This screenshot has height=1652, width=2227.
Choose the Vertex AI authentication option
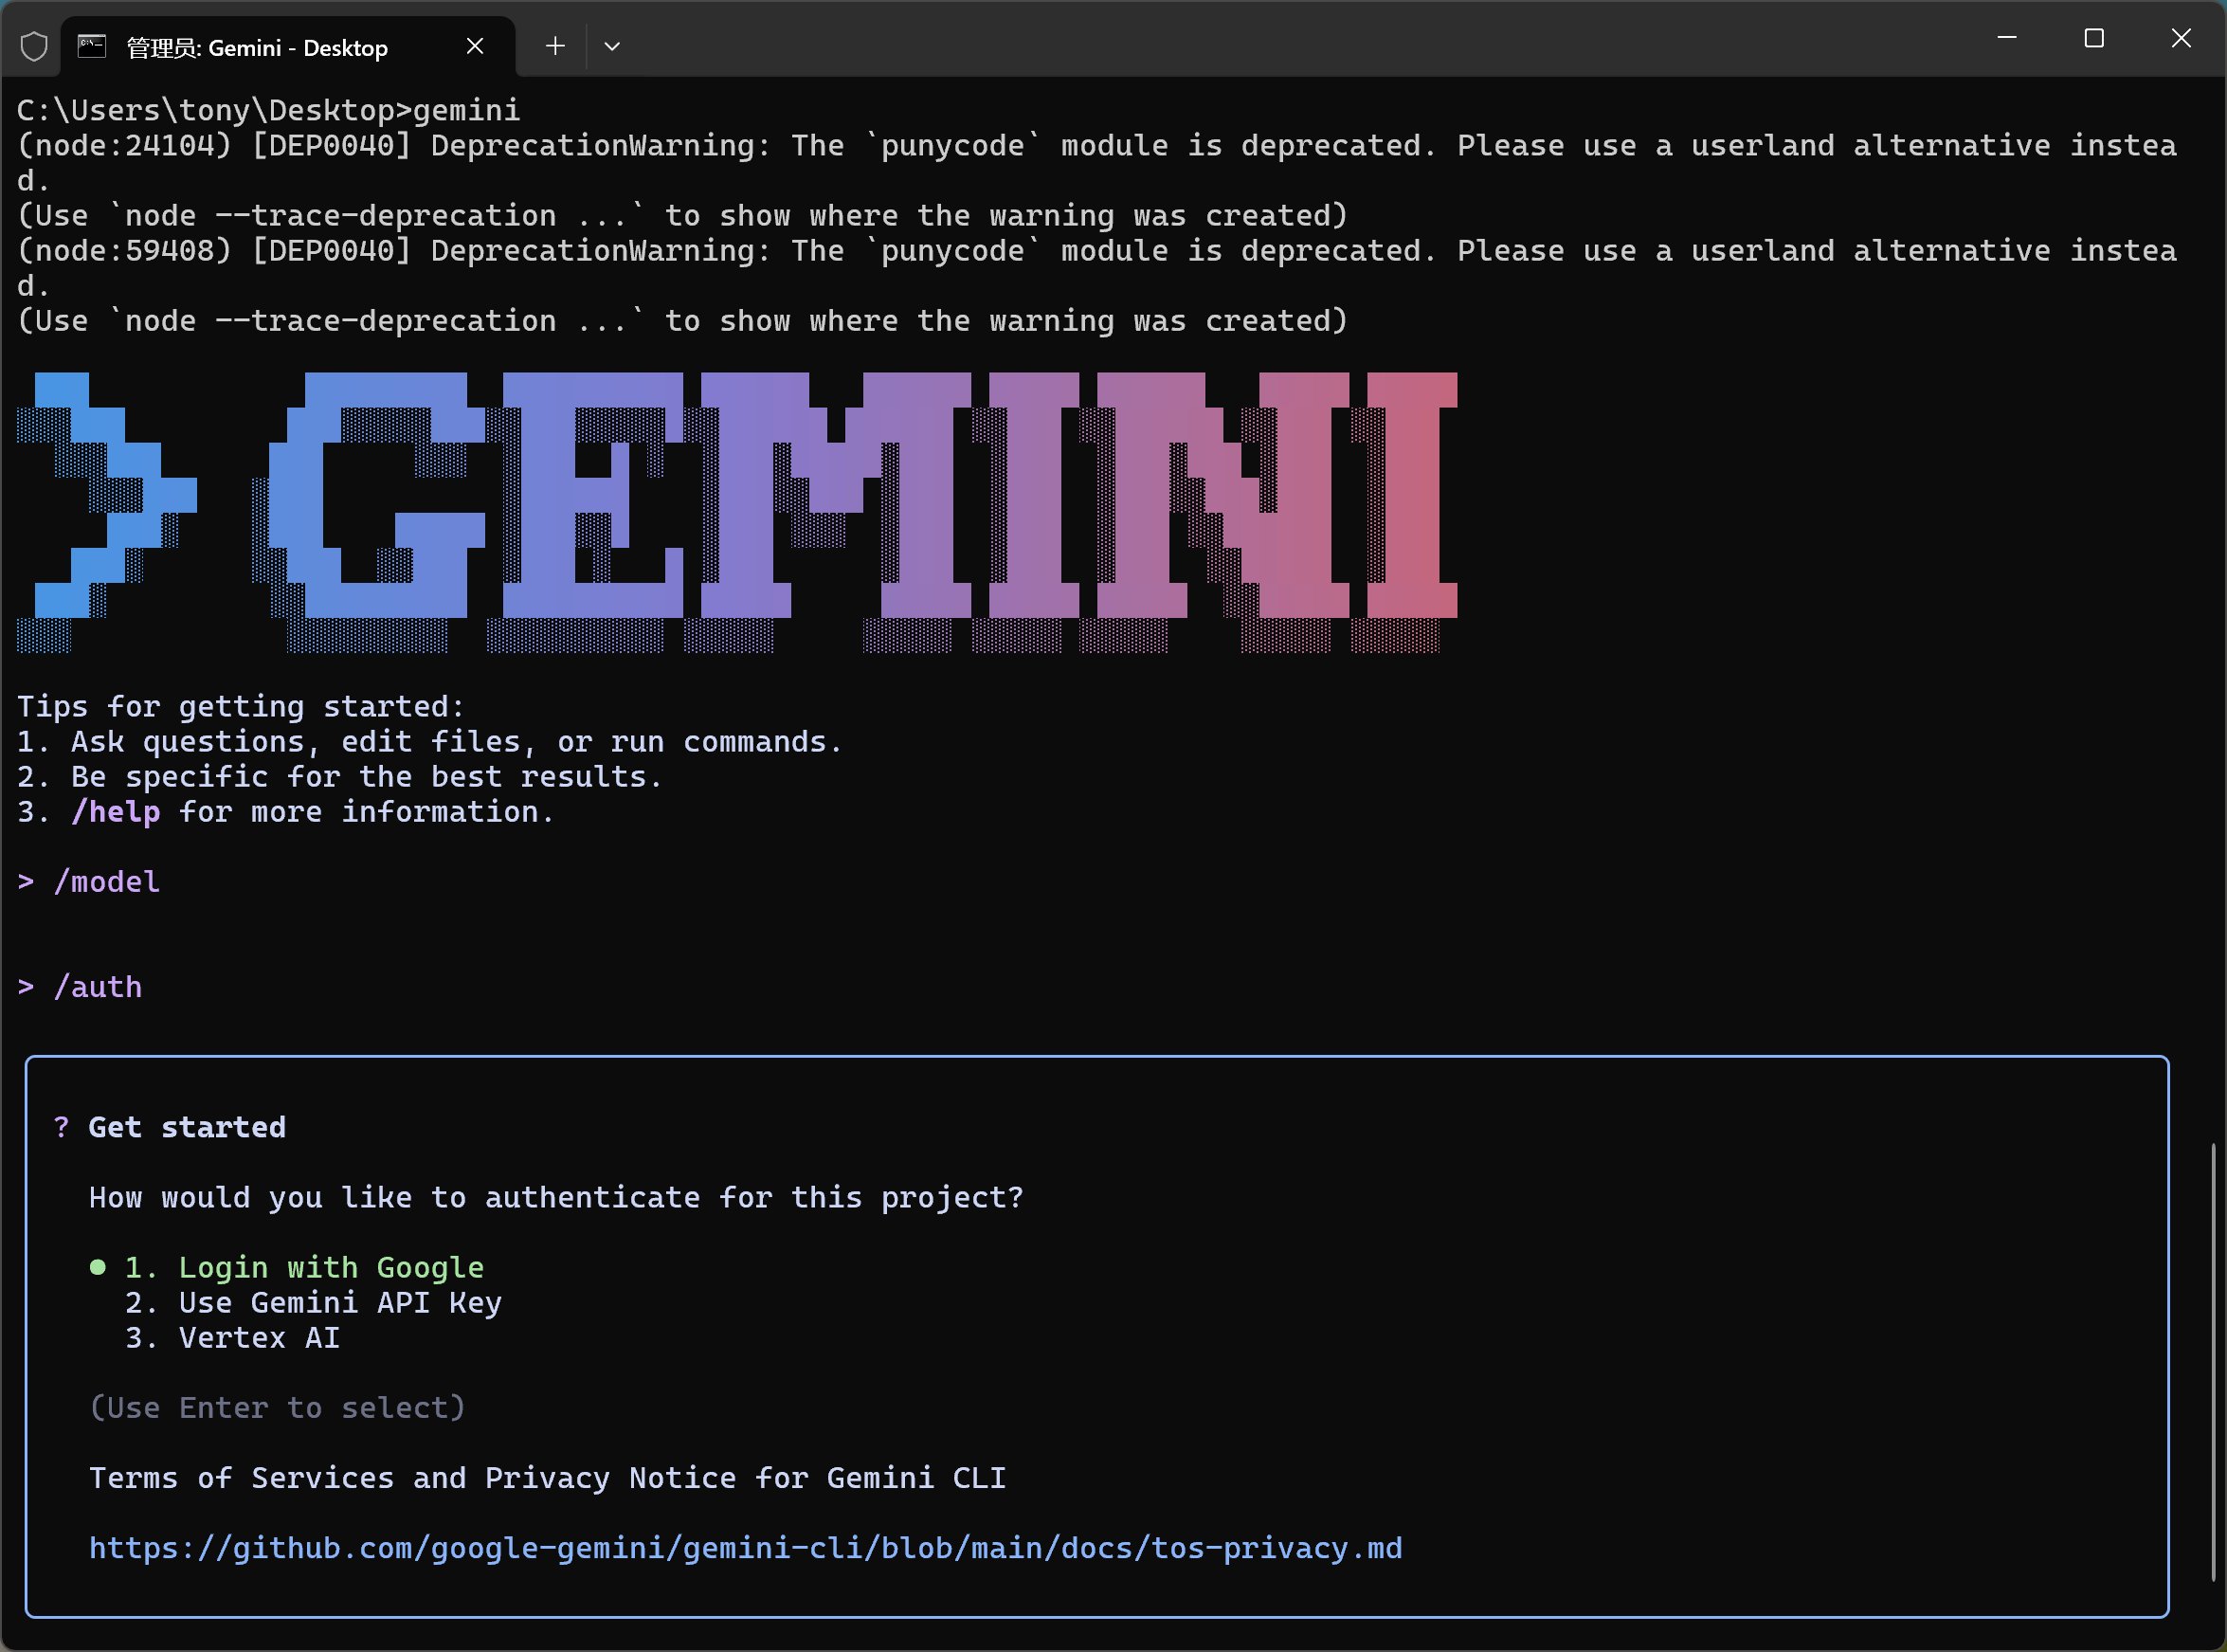(258, 1337)
